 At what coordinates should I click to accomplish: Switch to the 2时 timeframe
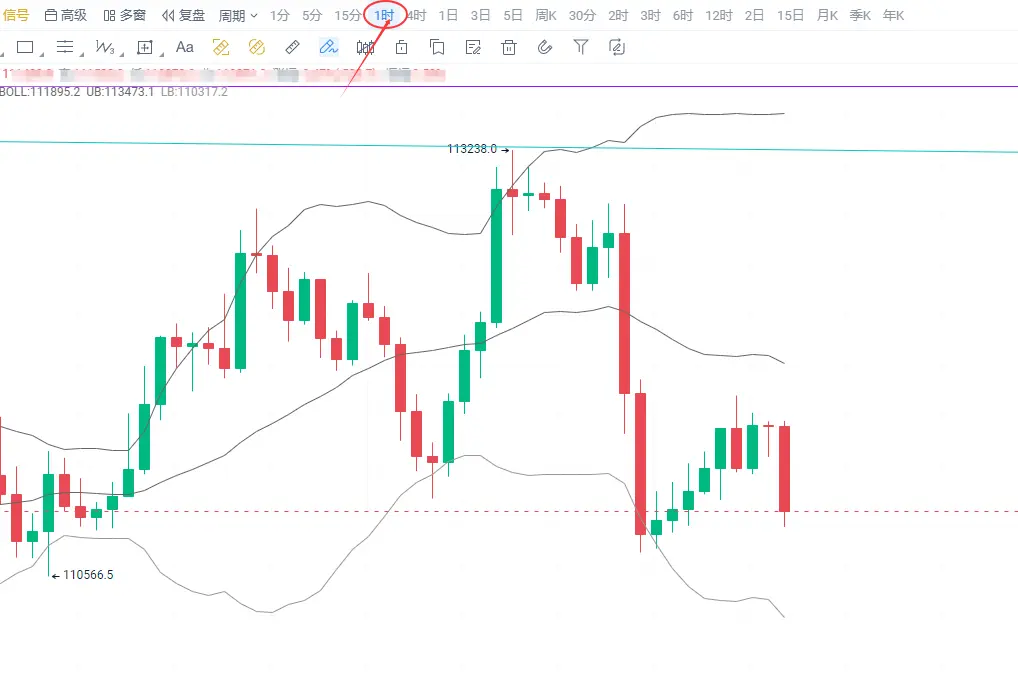[x=618, y=16]
